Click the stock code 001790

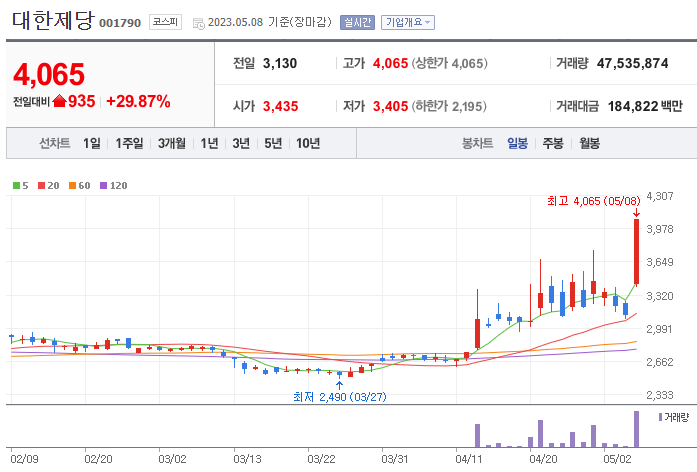[x=120, y=23]
